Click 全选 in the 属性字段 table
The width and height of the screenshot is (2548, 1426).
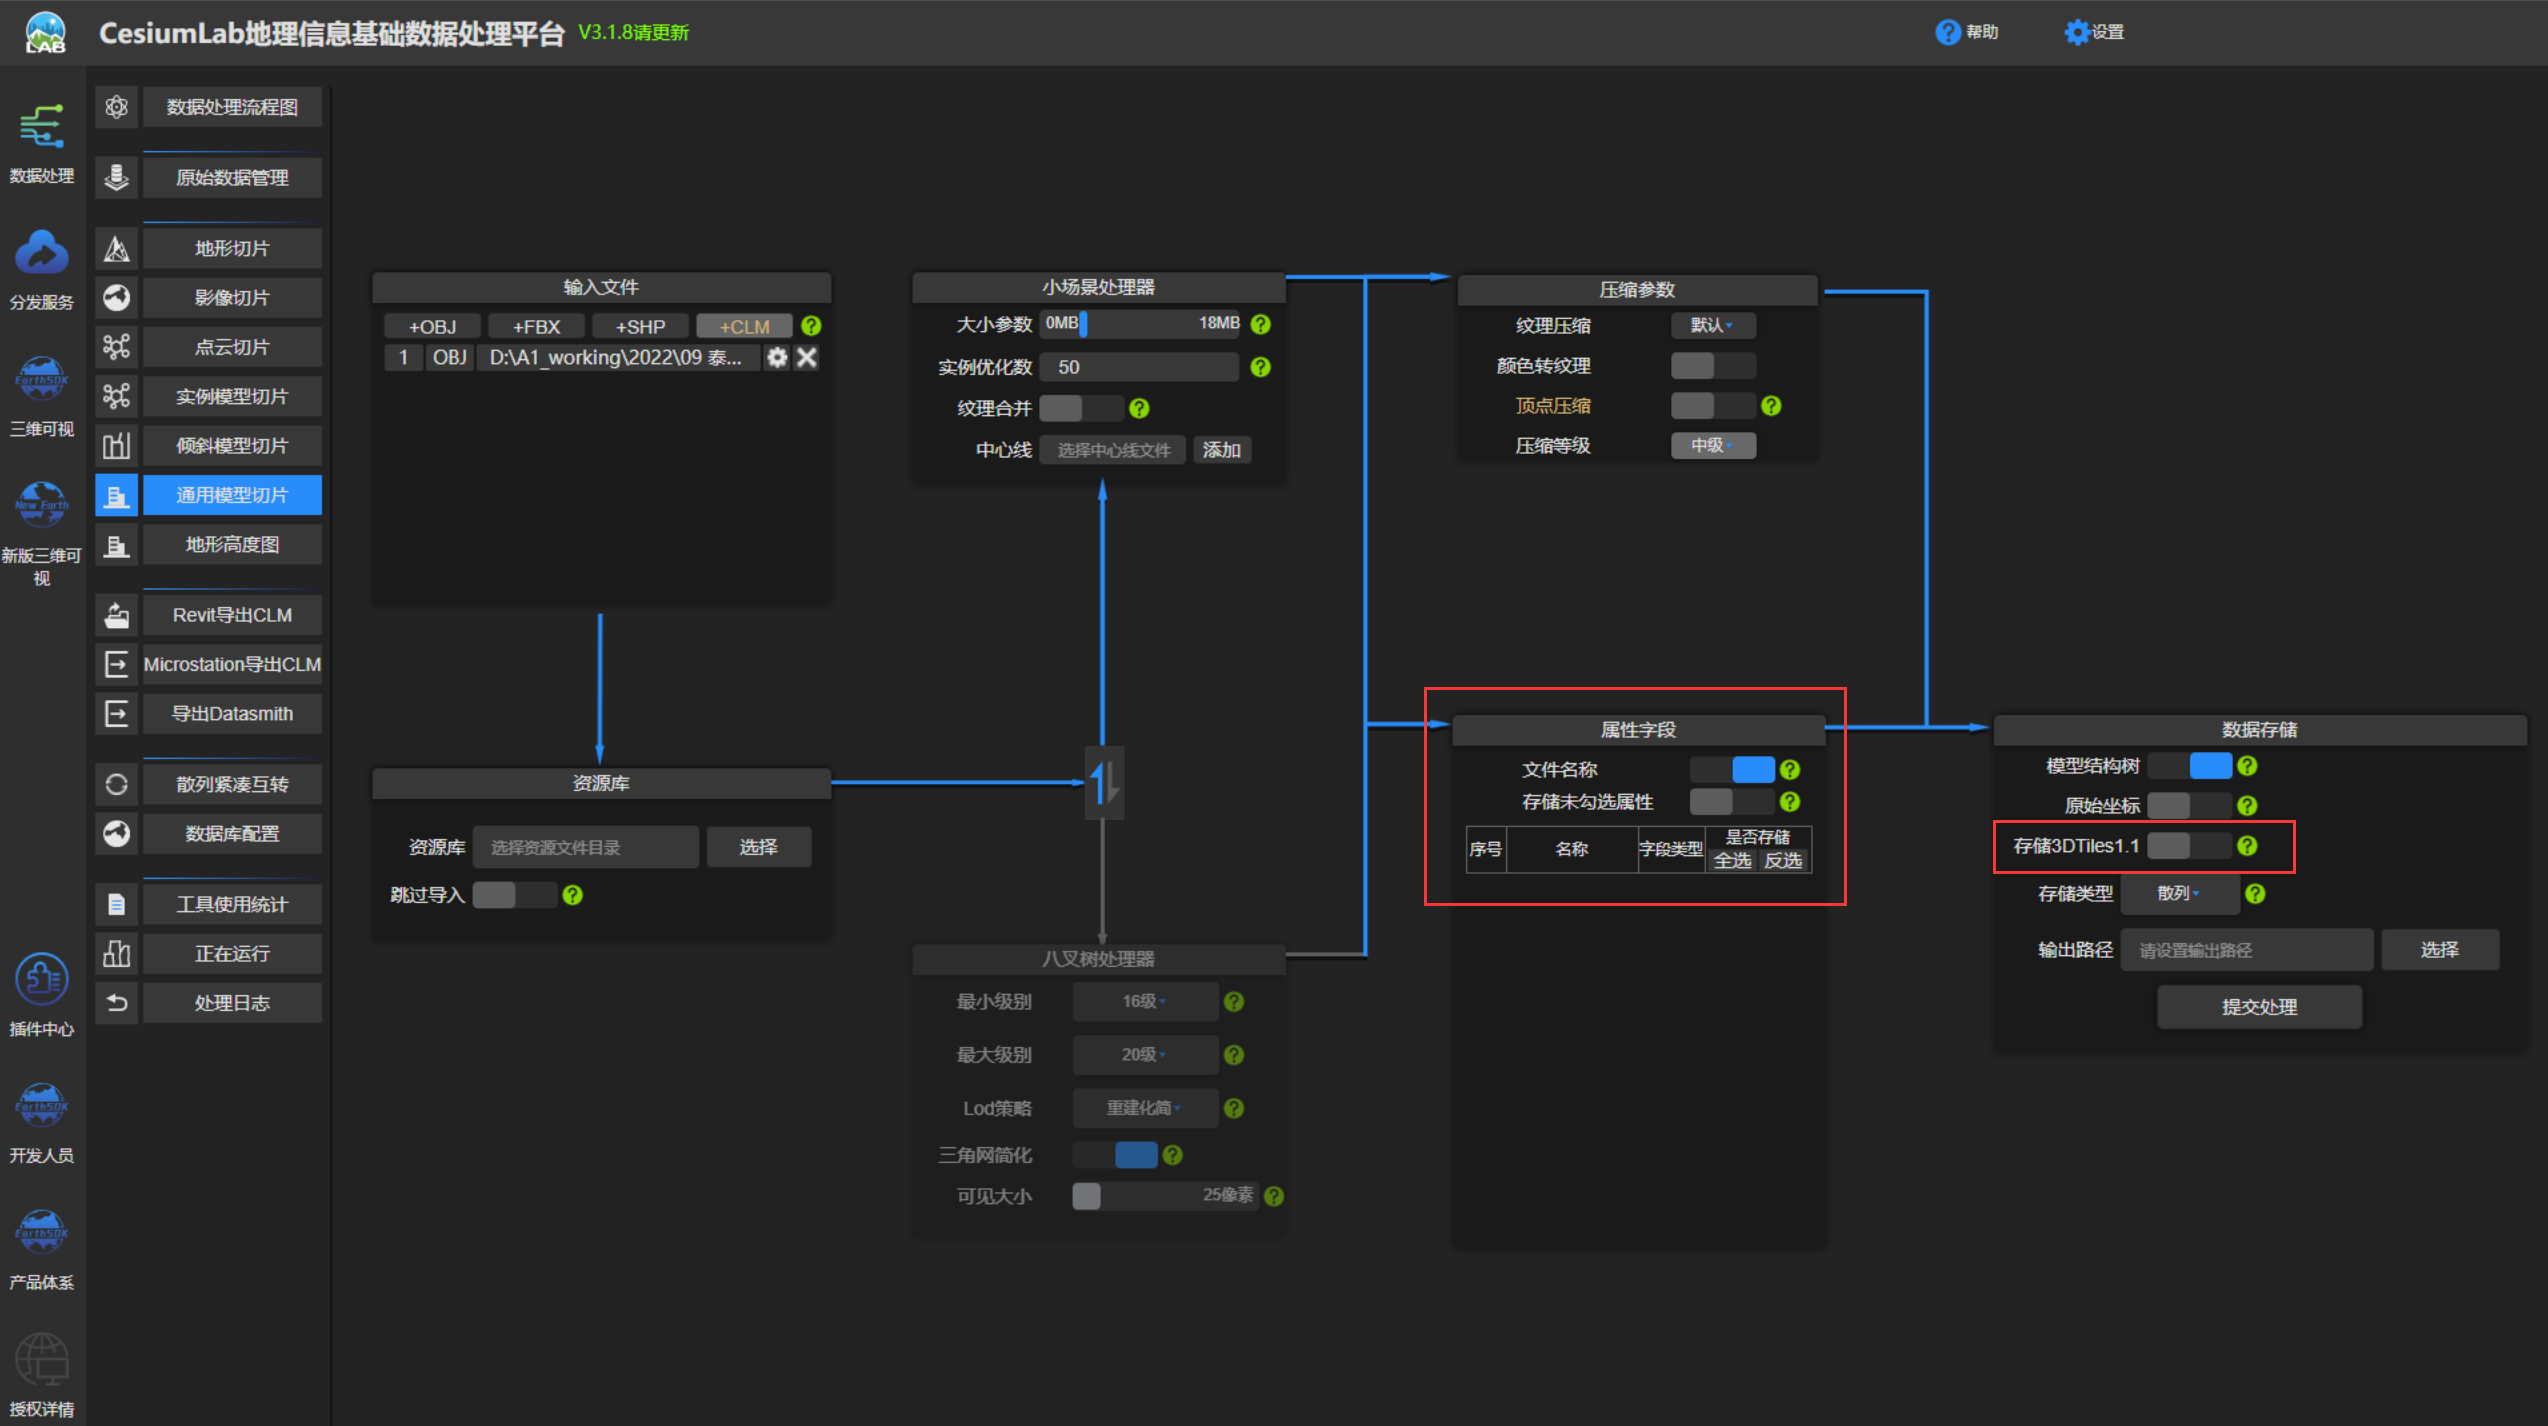1732,860
